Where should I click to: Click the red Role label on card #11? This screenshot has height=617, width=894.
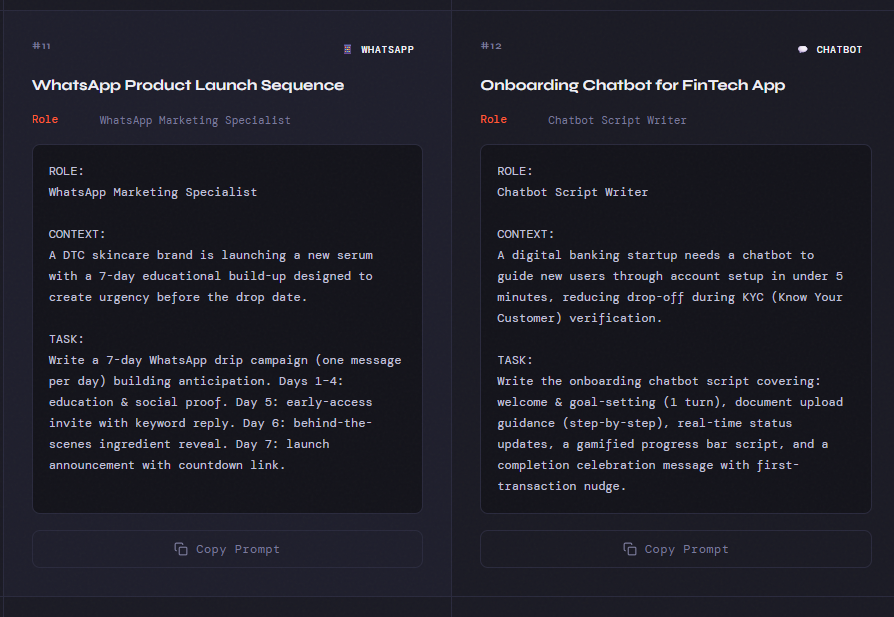[x=45, y=119]
